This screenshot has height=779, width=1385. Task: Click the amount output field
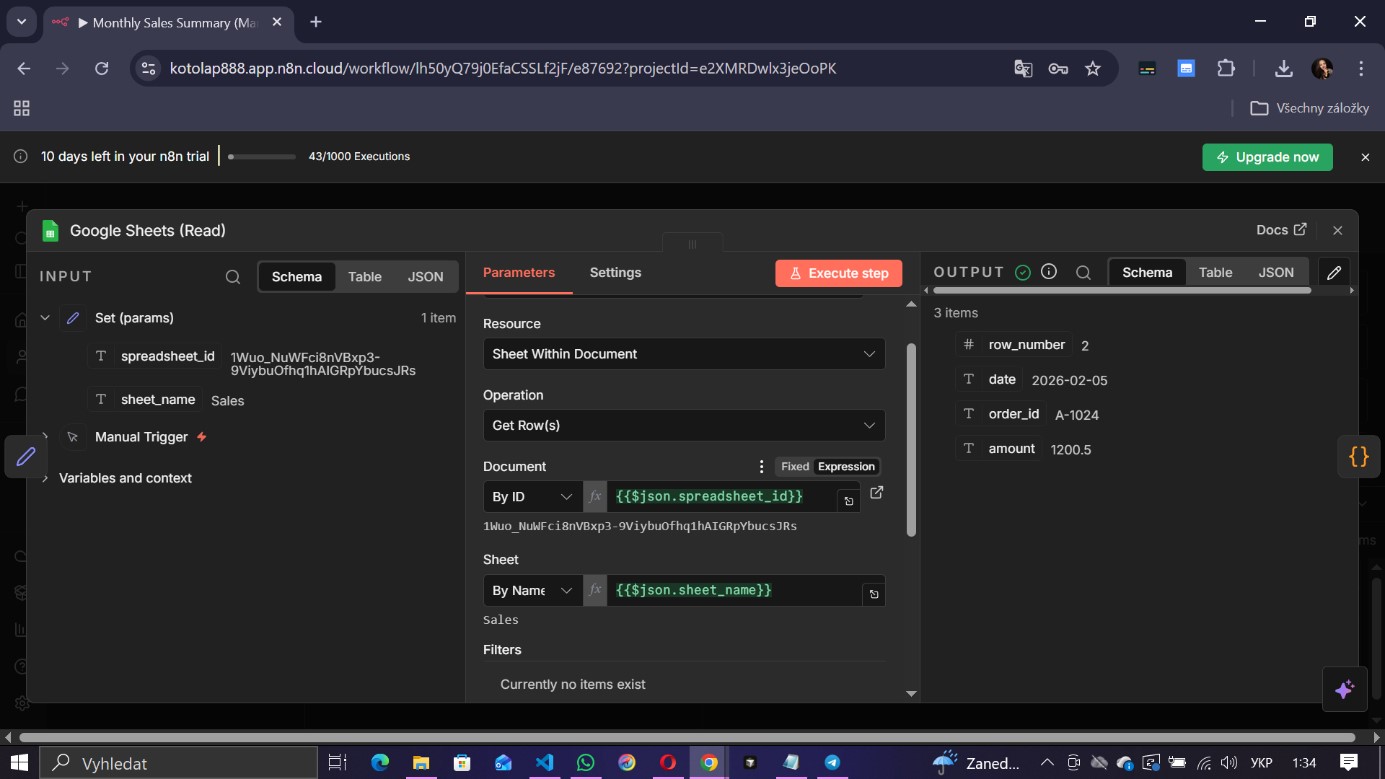999,449
